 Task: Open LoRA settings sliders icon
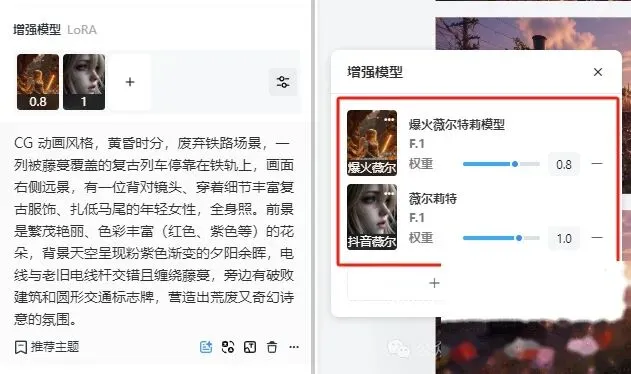283,82
